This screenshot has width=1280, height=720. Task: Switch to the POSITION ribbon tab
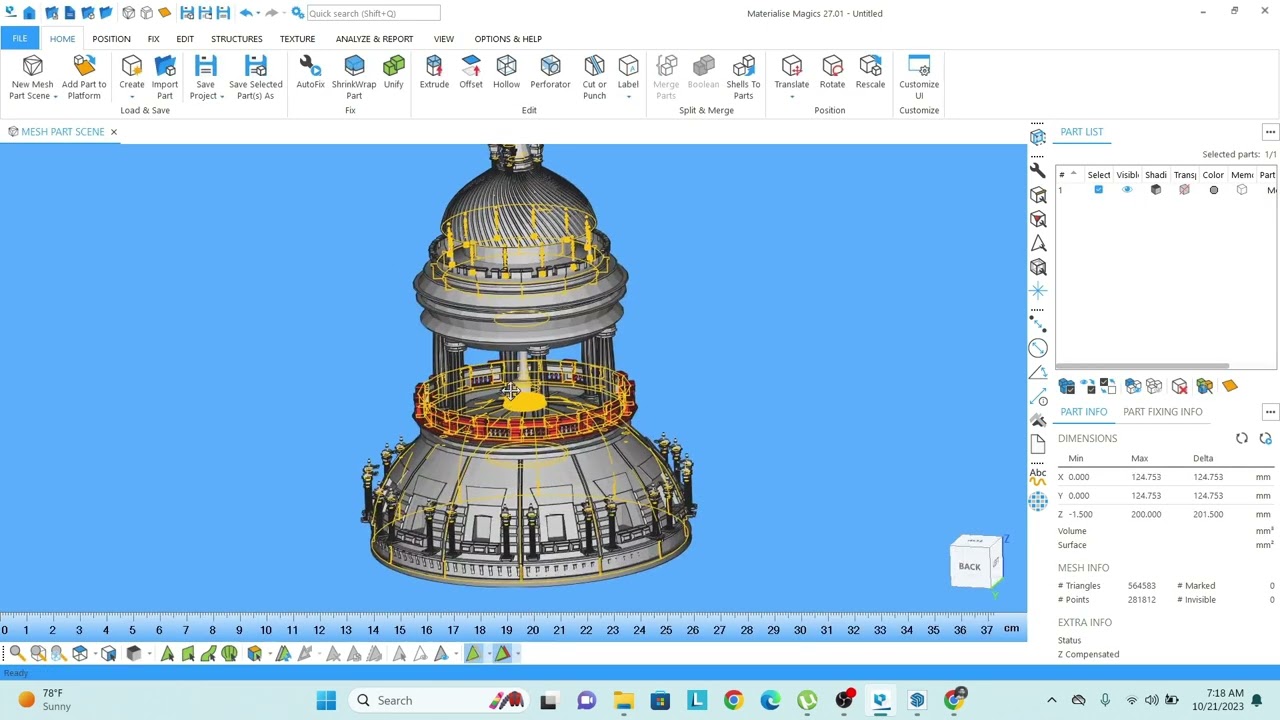[111, 38]
